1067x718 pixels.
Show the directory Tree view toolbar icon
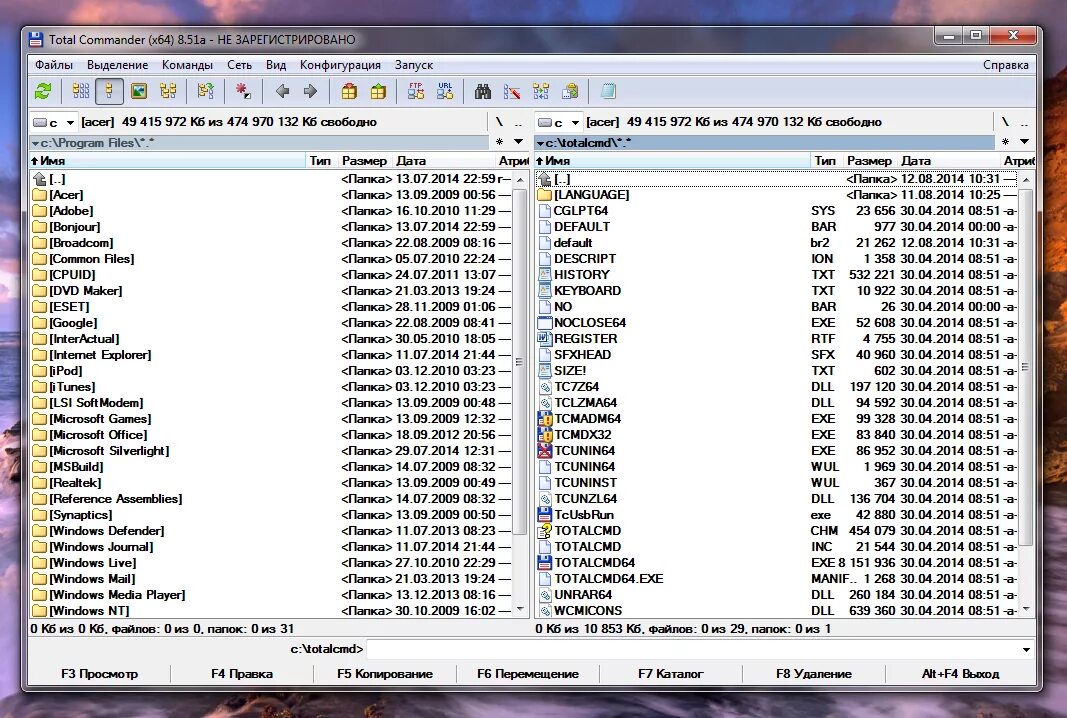tap(168, 91)
